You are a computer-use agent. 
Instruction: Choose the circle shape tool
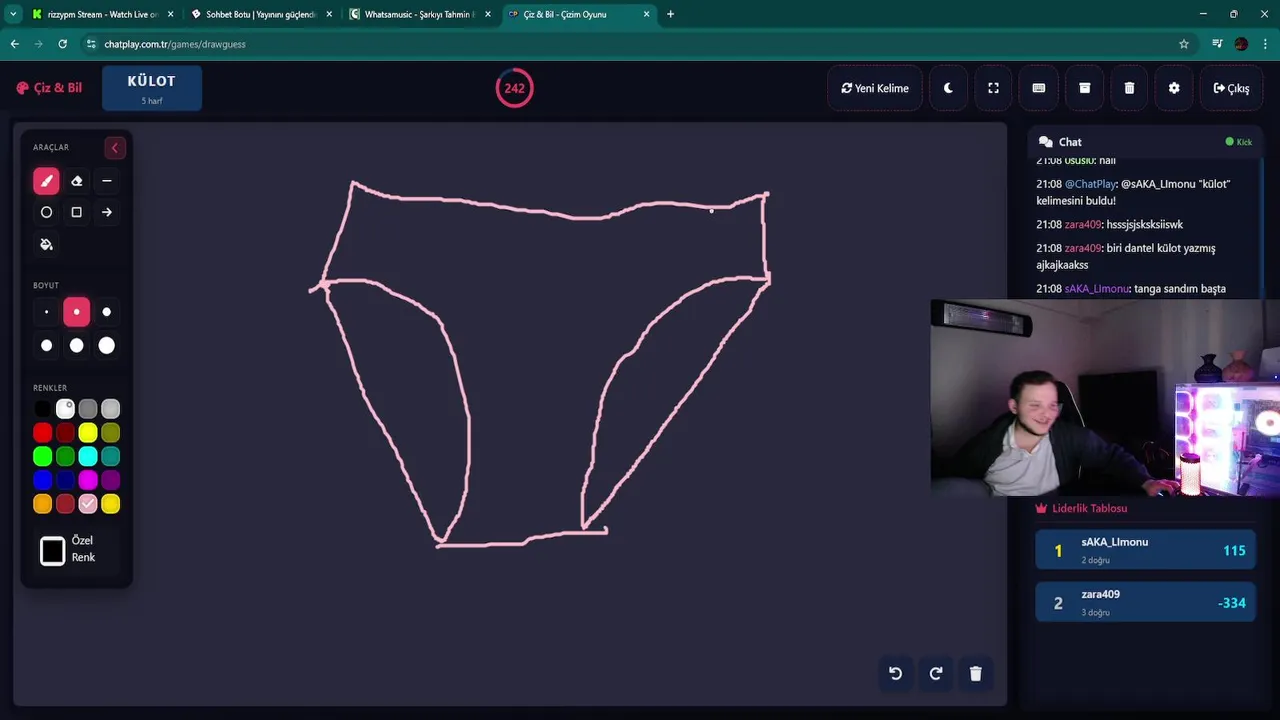(x=46, y=212)
